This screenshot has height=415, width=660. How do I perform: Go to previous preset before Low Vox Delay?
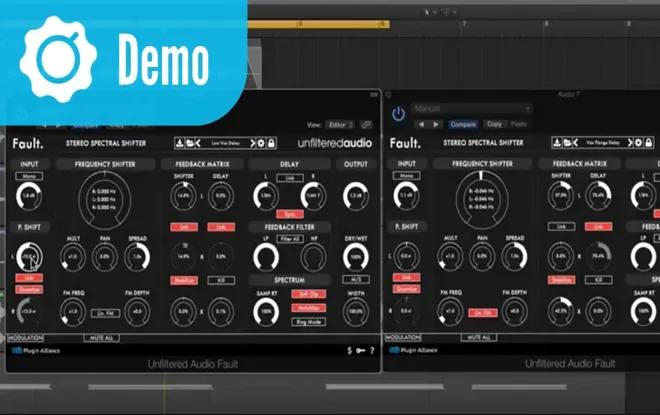point(198,143)
